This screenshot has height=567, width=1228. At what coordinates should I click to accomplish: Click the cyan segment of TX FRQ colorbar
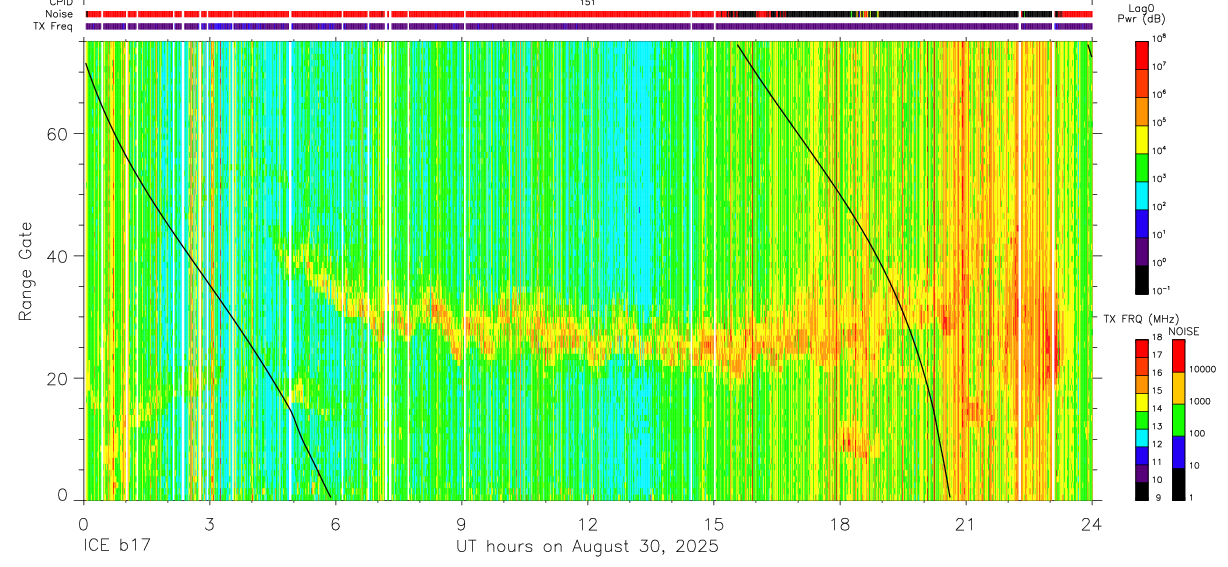tap(1141, 438)
